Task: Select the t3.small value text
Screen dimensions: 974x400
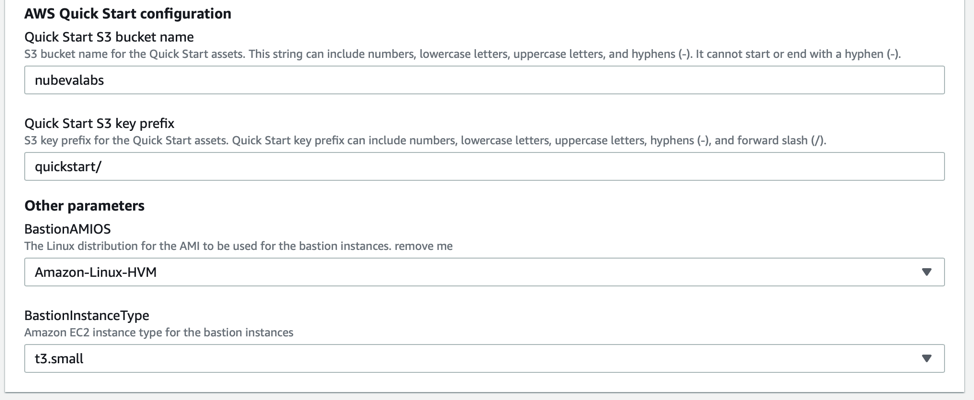Action: pyautogui.click(x=59, y=358)
